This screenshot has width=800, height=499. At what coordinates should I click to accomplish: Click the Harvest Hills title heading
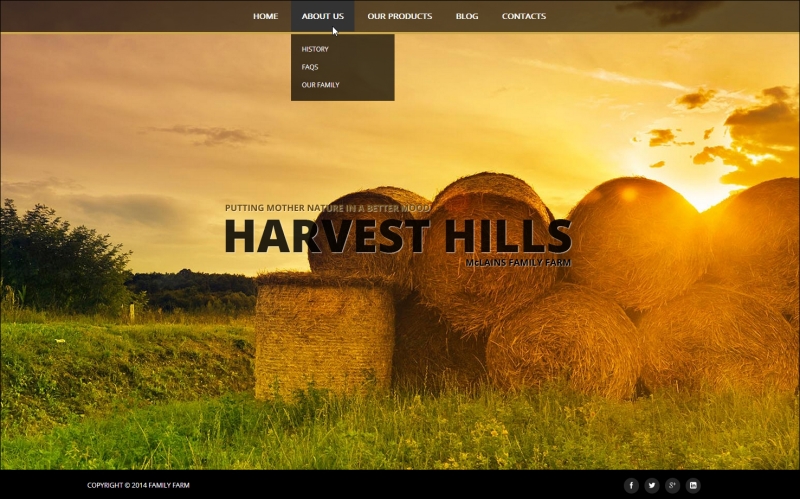[x=397, y=236]
